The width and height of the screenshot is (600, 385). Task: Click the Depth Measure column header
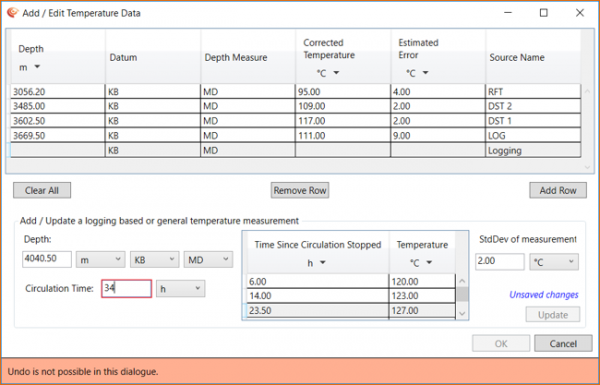click(x=248, y=57)
